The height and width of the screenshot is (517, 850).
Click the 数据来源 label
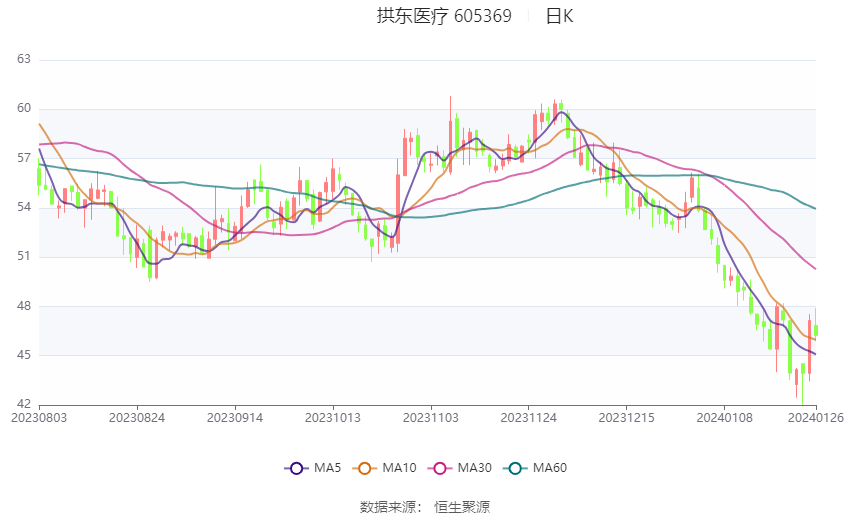pyautogui.click(x=388, y=507)
